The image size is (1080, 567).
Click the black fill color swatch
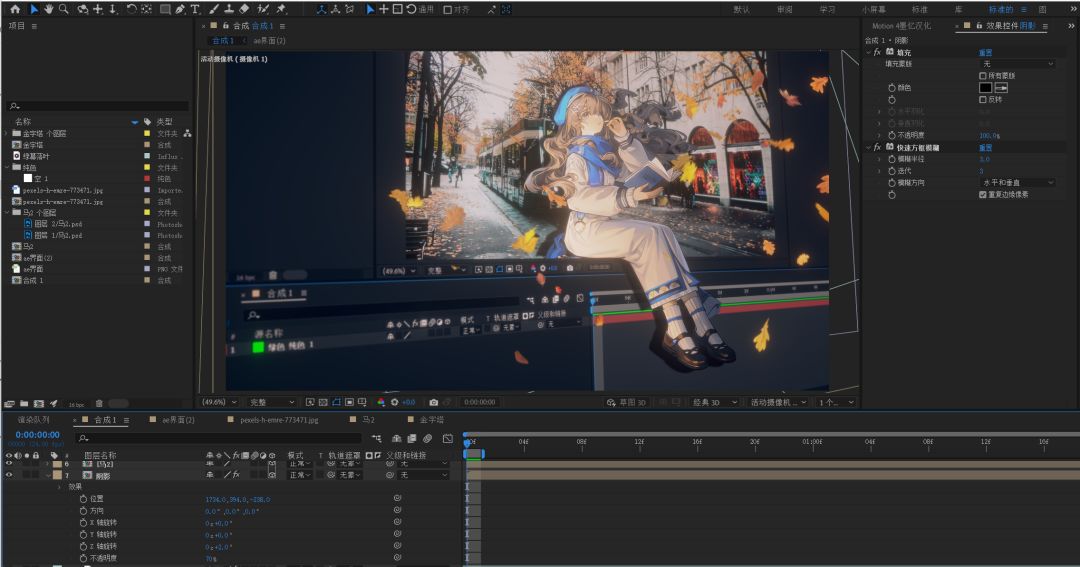[985, 87]
